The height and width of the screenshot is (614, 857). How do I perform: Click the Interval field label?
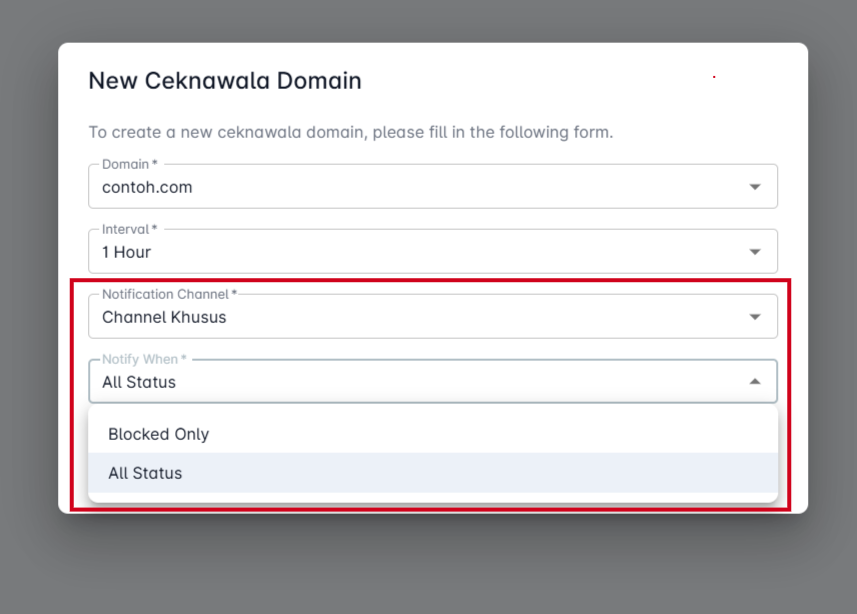coord(129,229)
